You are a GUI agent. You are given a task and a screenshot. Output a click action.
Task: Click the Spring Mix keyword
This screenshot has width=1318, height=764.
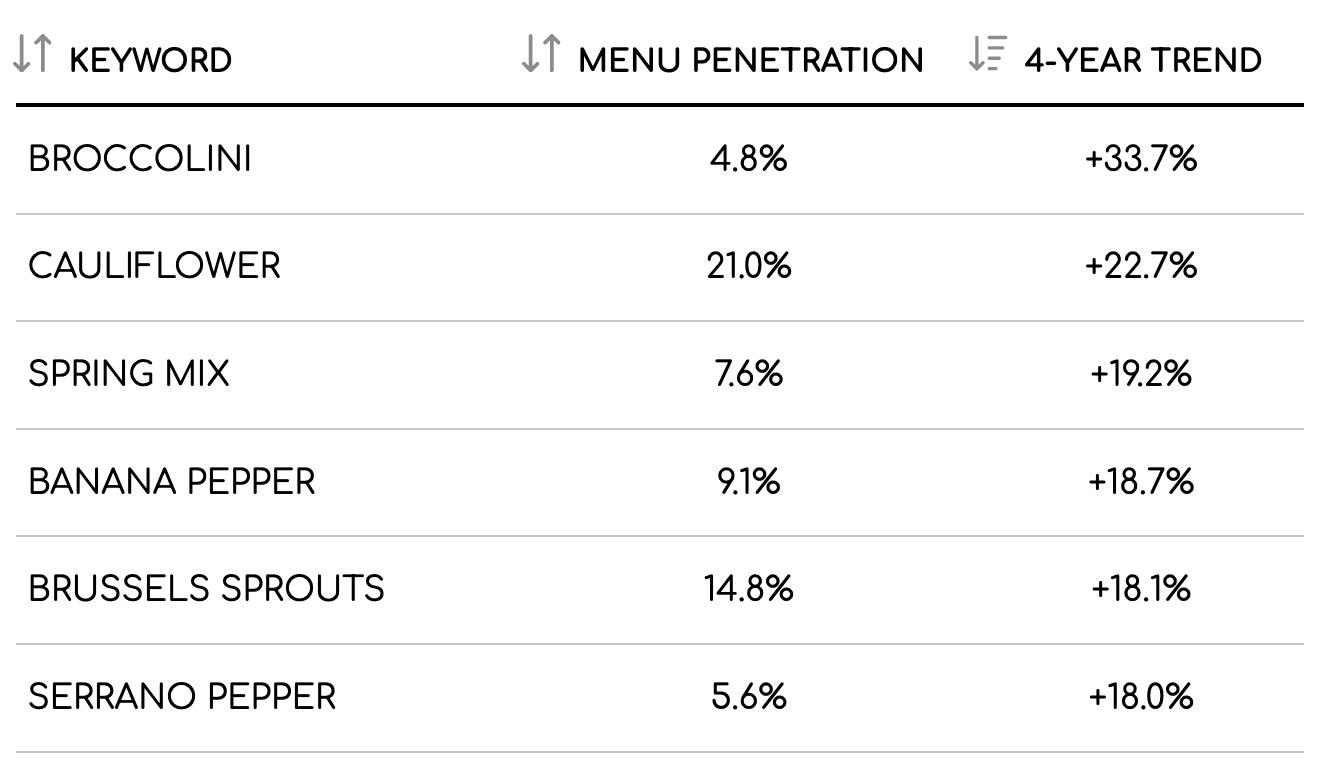click(x=129, y=374)
